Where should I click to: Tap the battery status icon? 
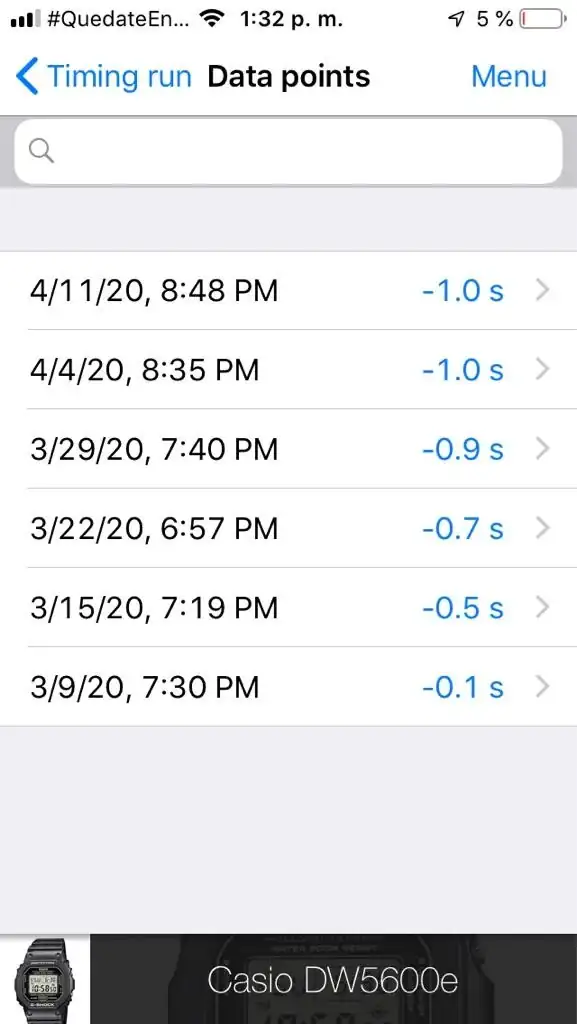pyautogui.click(x=542, y=20)
